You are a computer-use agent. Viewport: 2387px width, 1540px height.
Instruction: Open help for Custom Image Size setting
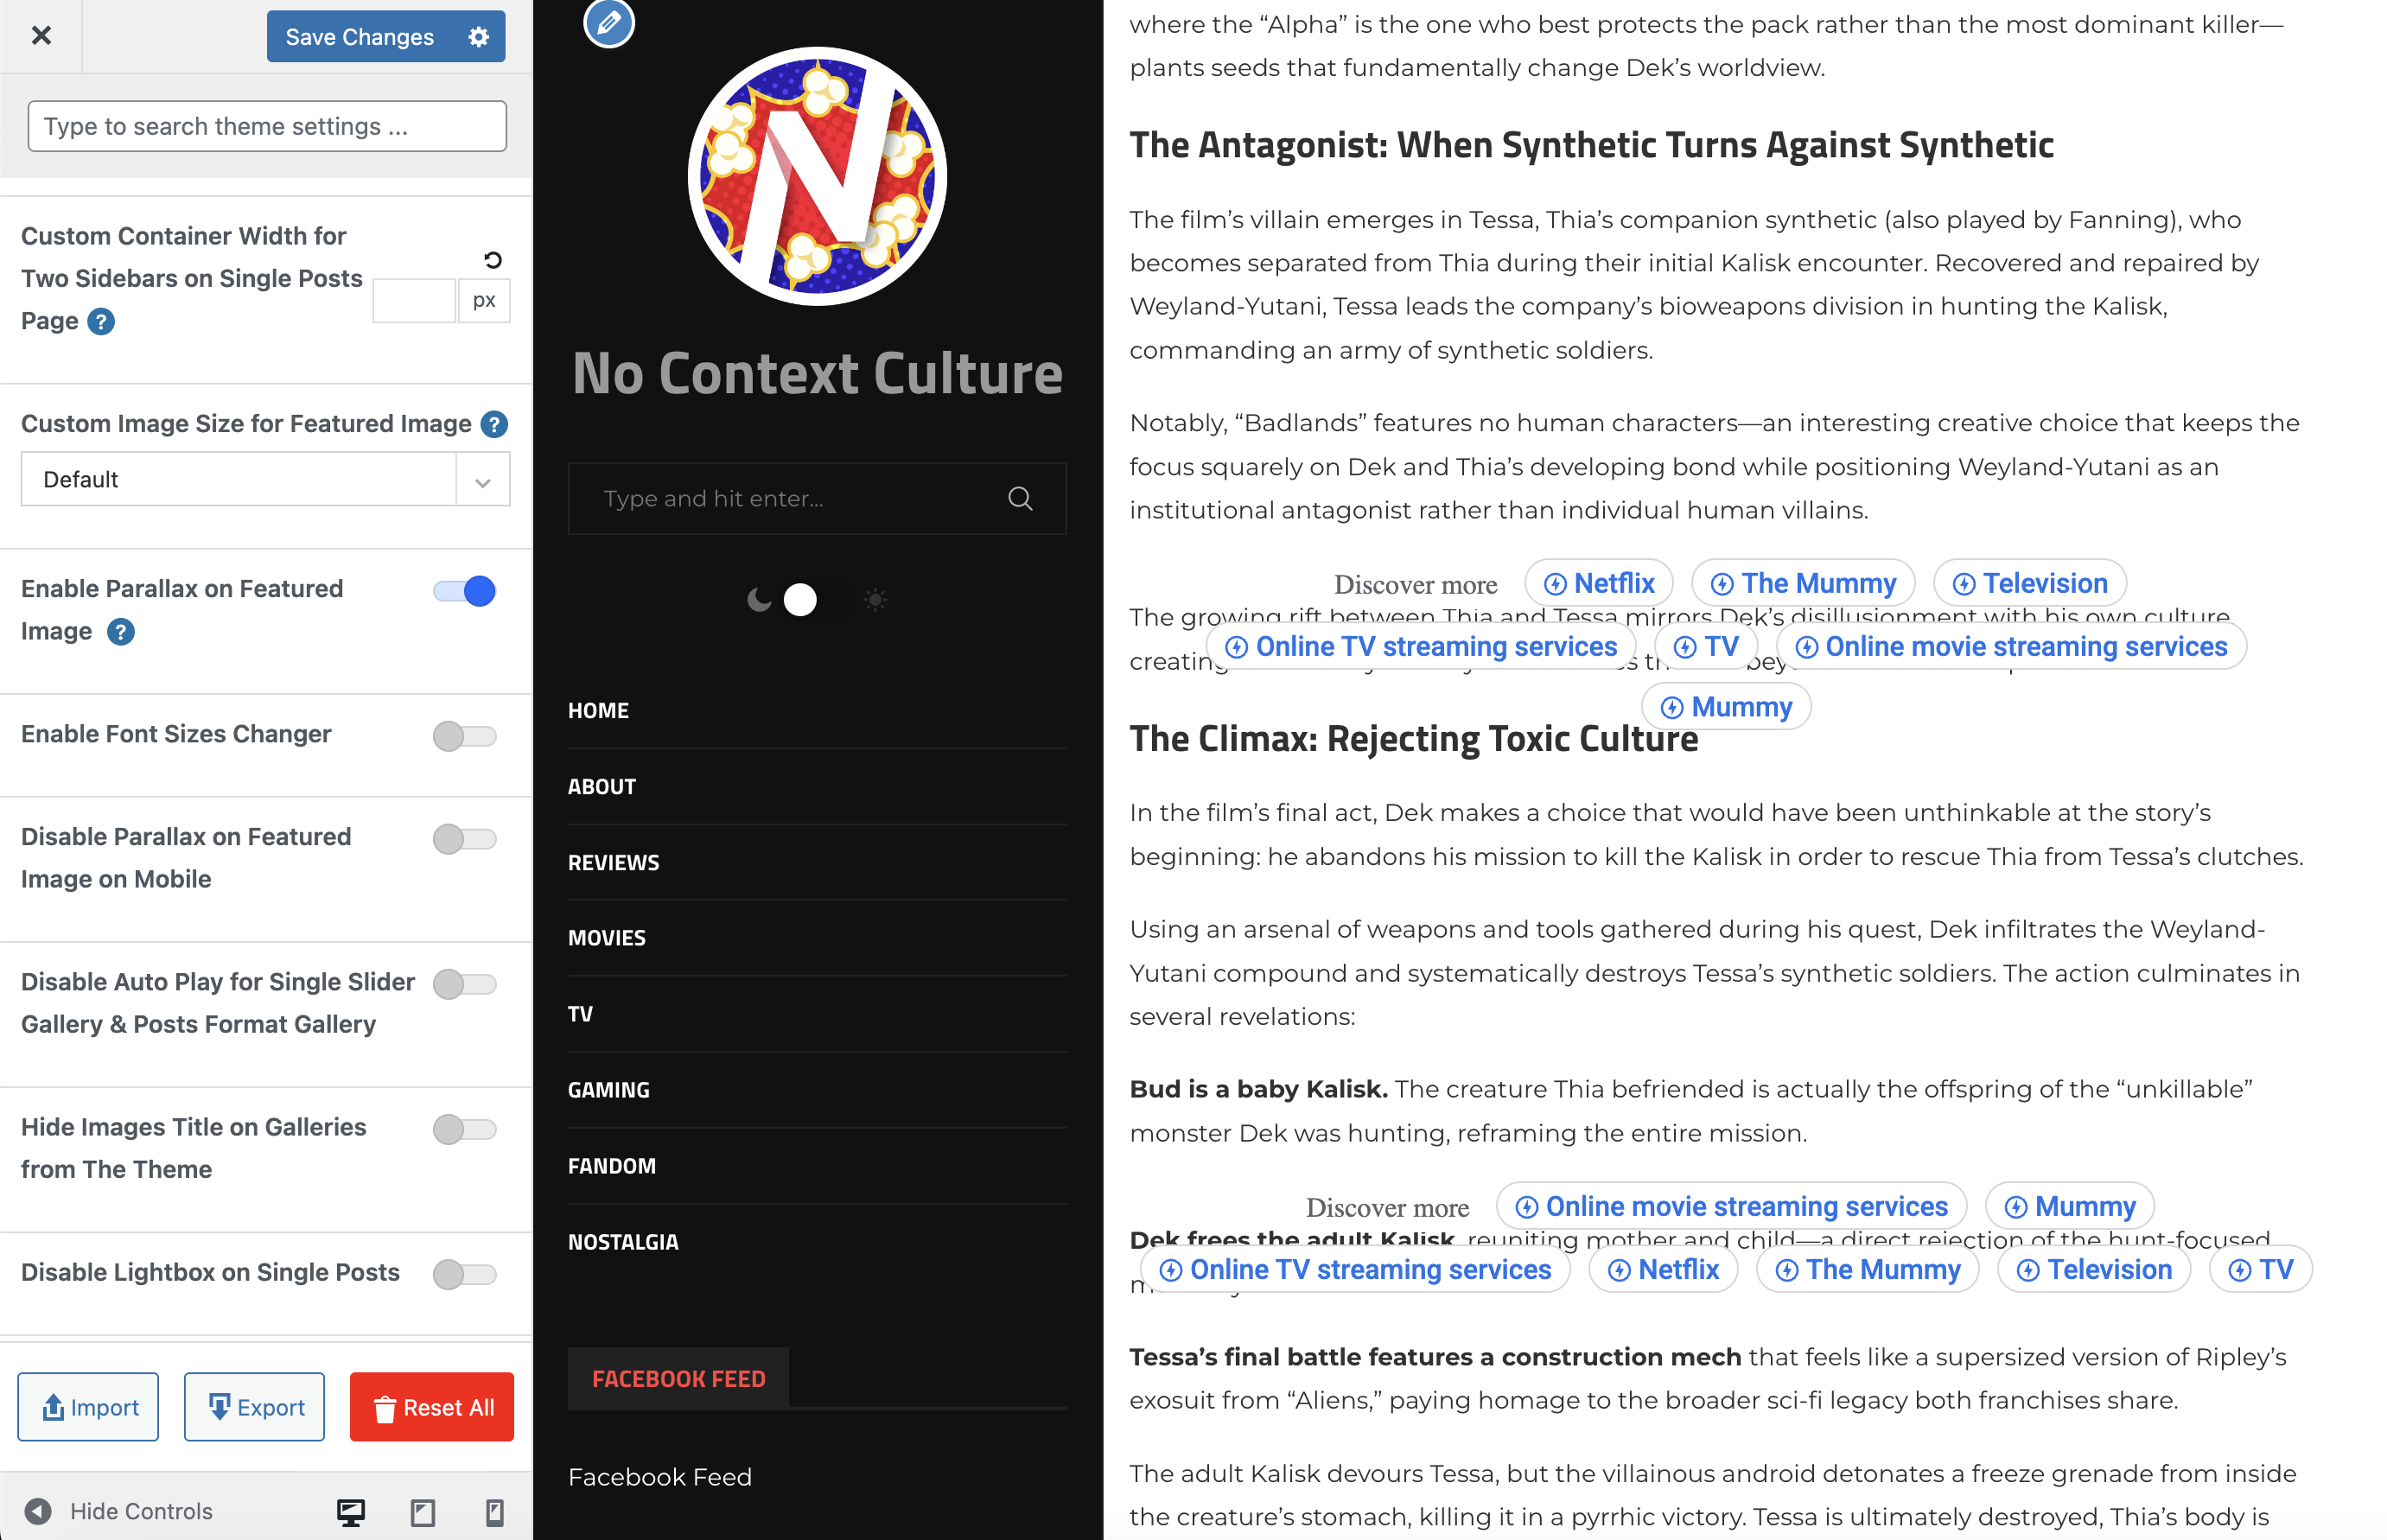[x=494, y=424]
